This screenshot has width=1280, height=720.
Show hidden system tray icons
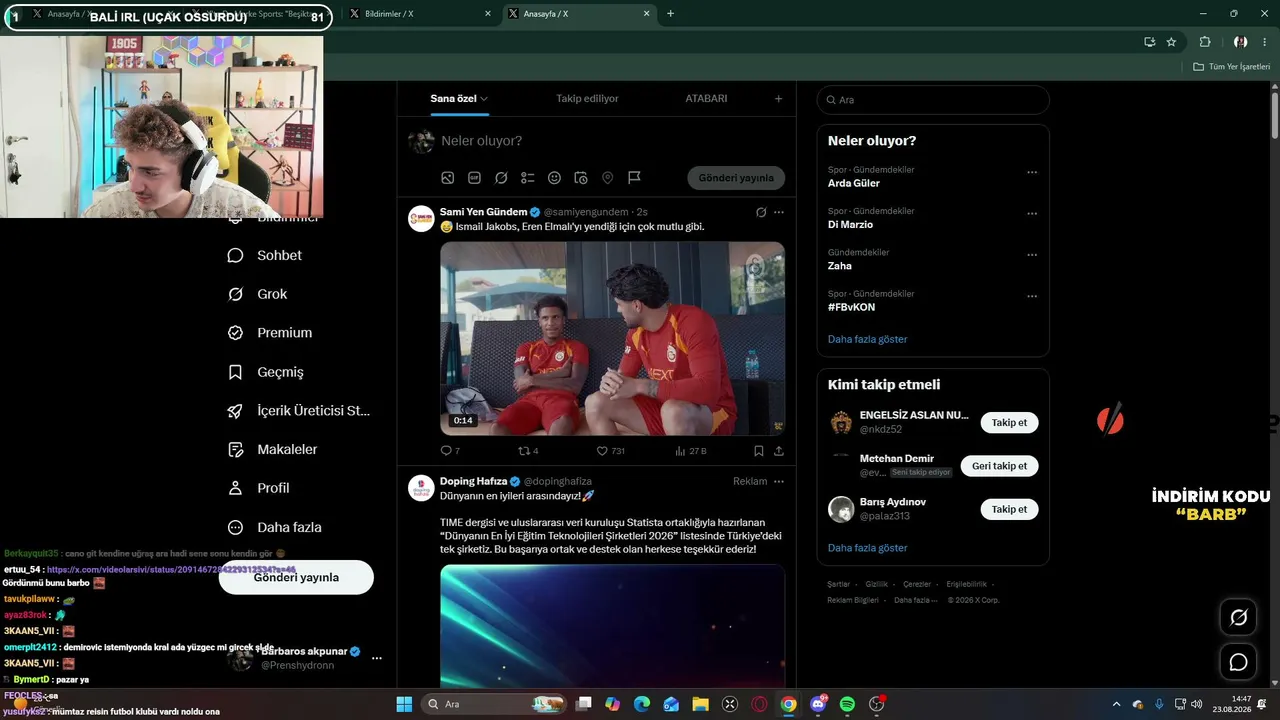[x=1116, y=704]
